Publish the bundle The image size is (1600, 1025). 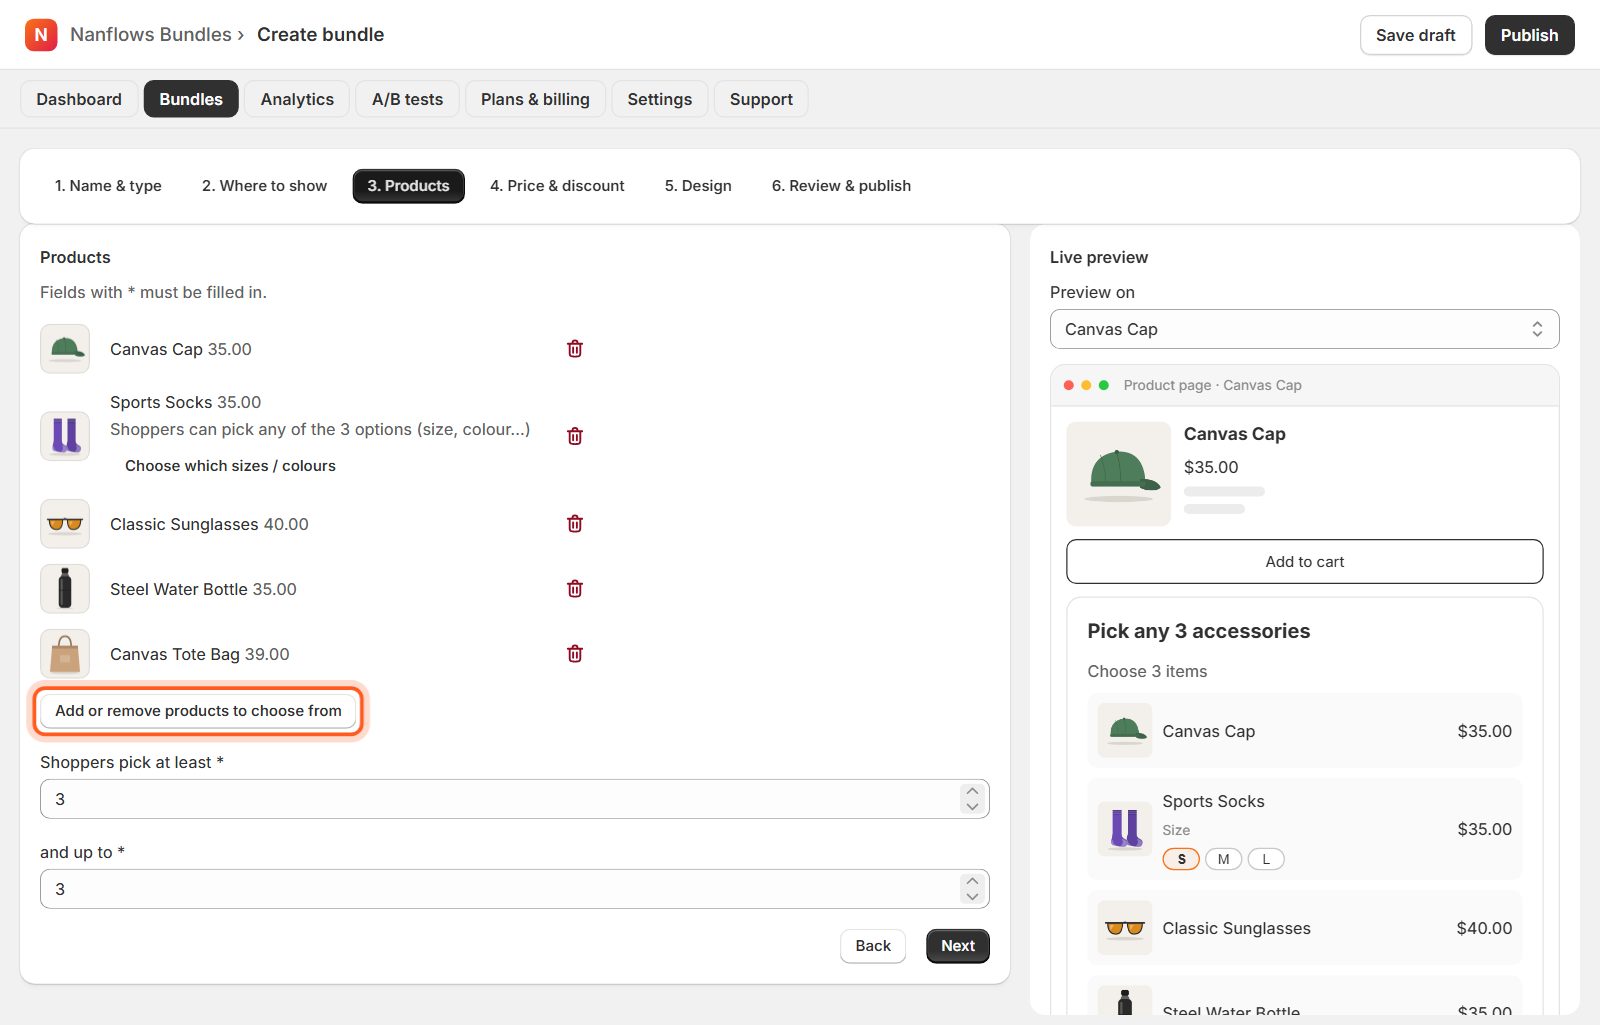(1529, 35)
